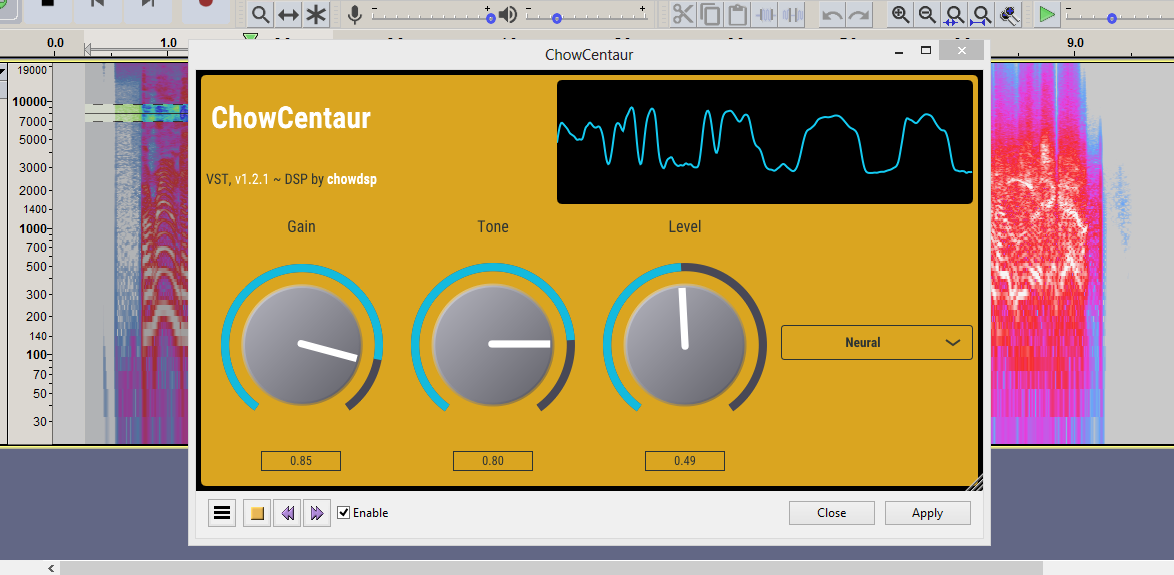Click the Copy icon in edit toolbar
Image resolution: width=1174 pixels, height=575 pixels.
711,14
